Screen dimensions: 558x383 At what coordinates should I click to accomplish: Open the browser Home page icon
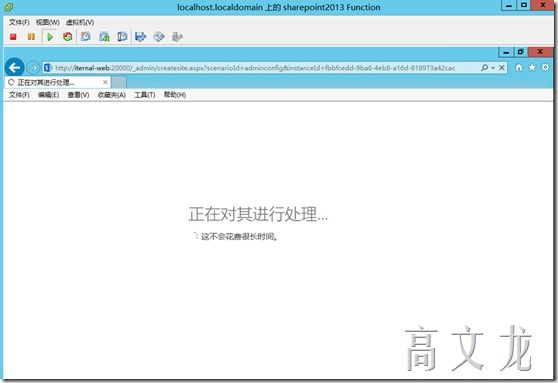coord(519,67)
